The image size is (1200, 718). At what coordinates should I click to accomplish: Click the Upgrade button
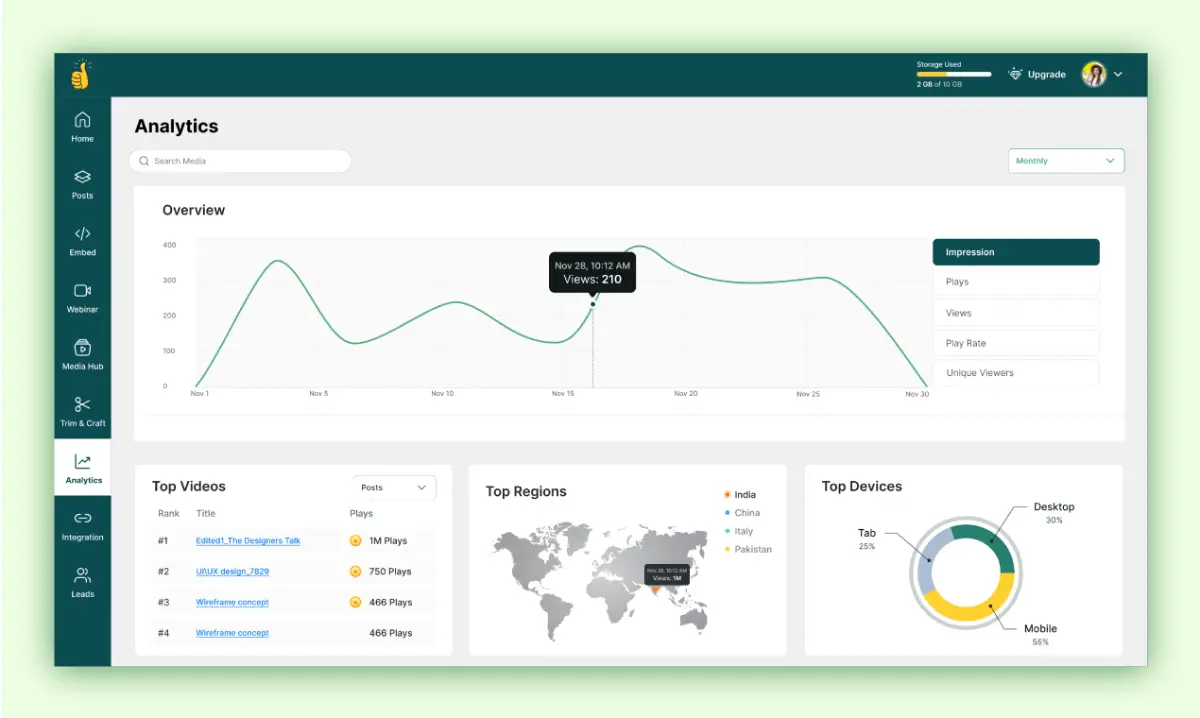1037,74
